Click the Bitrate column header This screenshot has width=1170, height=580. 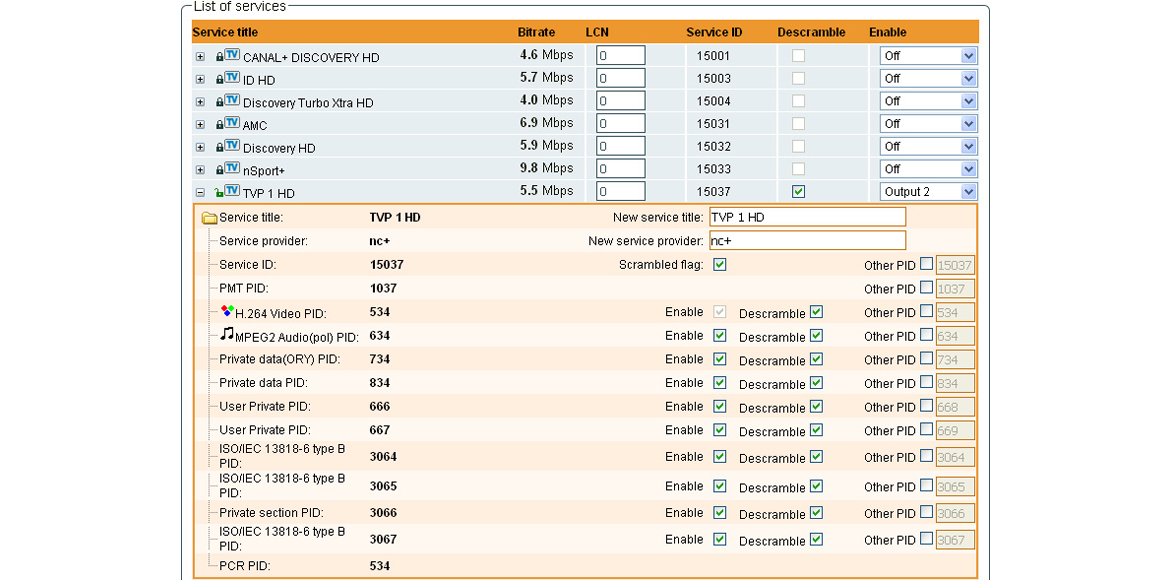pyautogui.click(x=537, y=31)
